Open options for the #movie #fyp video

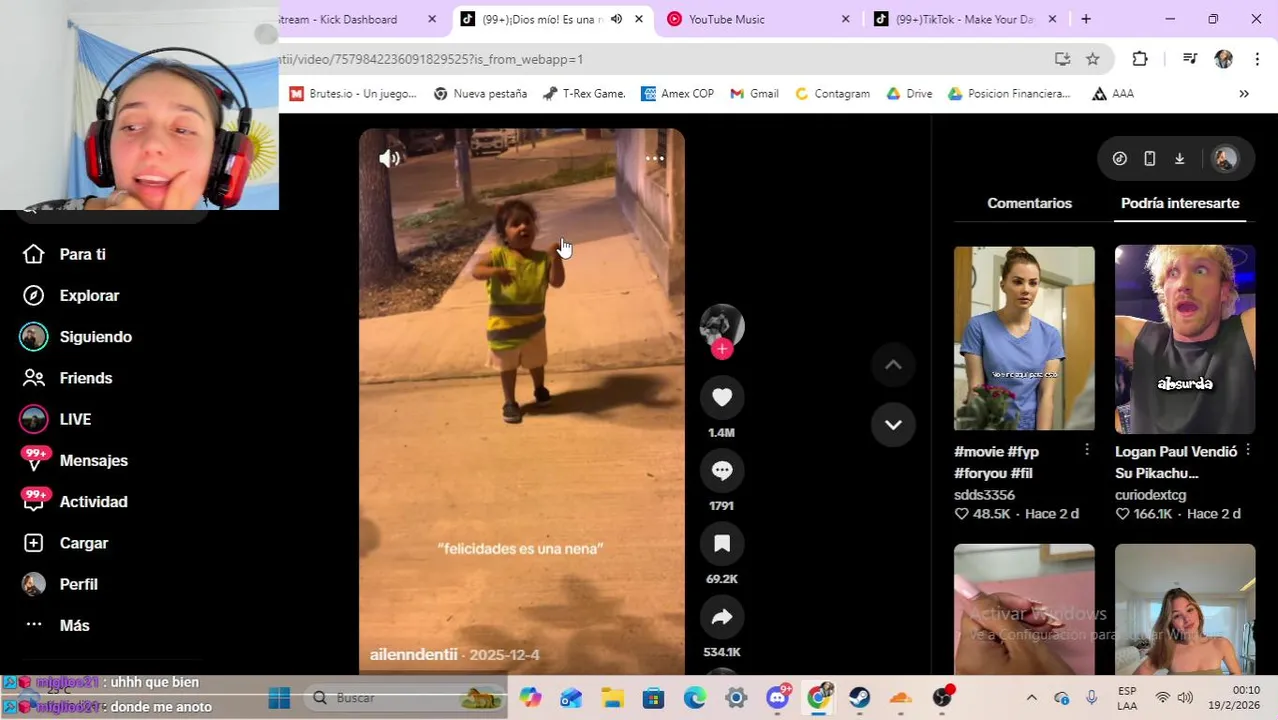coord(1087,451)
